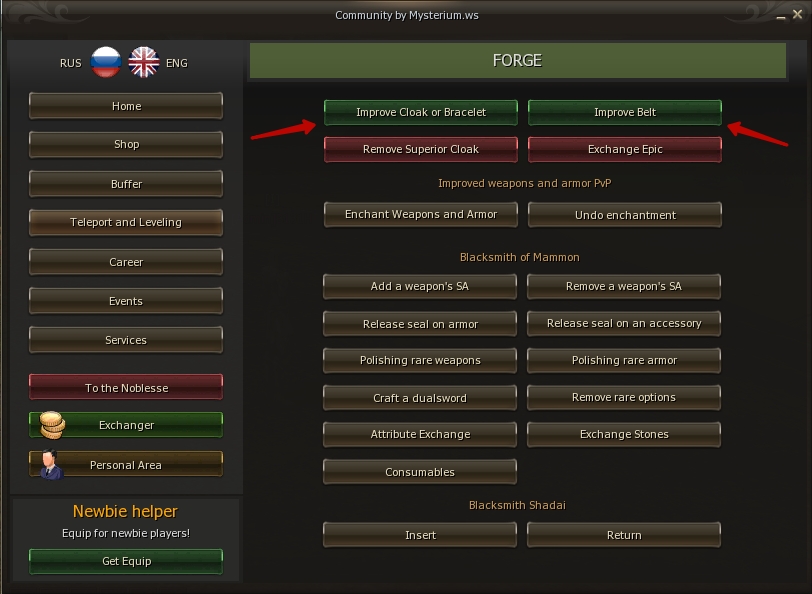The image size is (812, 594).
Task: Open the Attribute Exchange option
Action: 420,435
